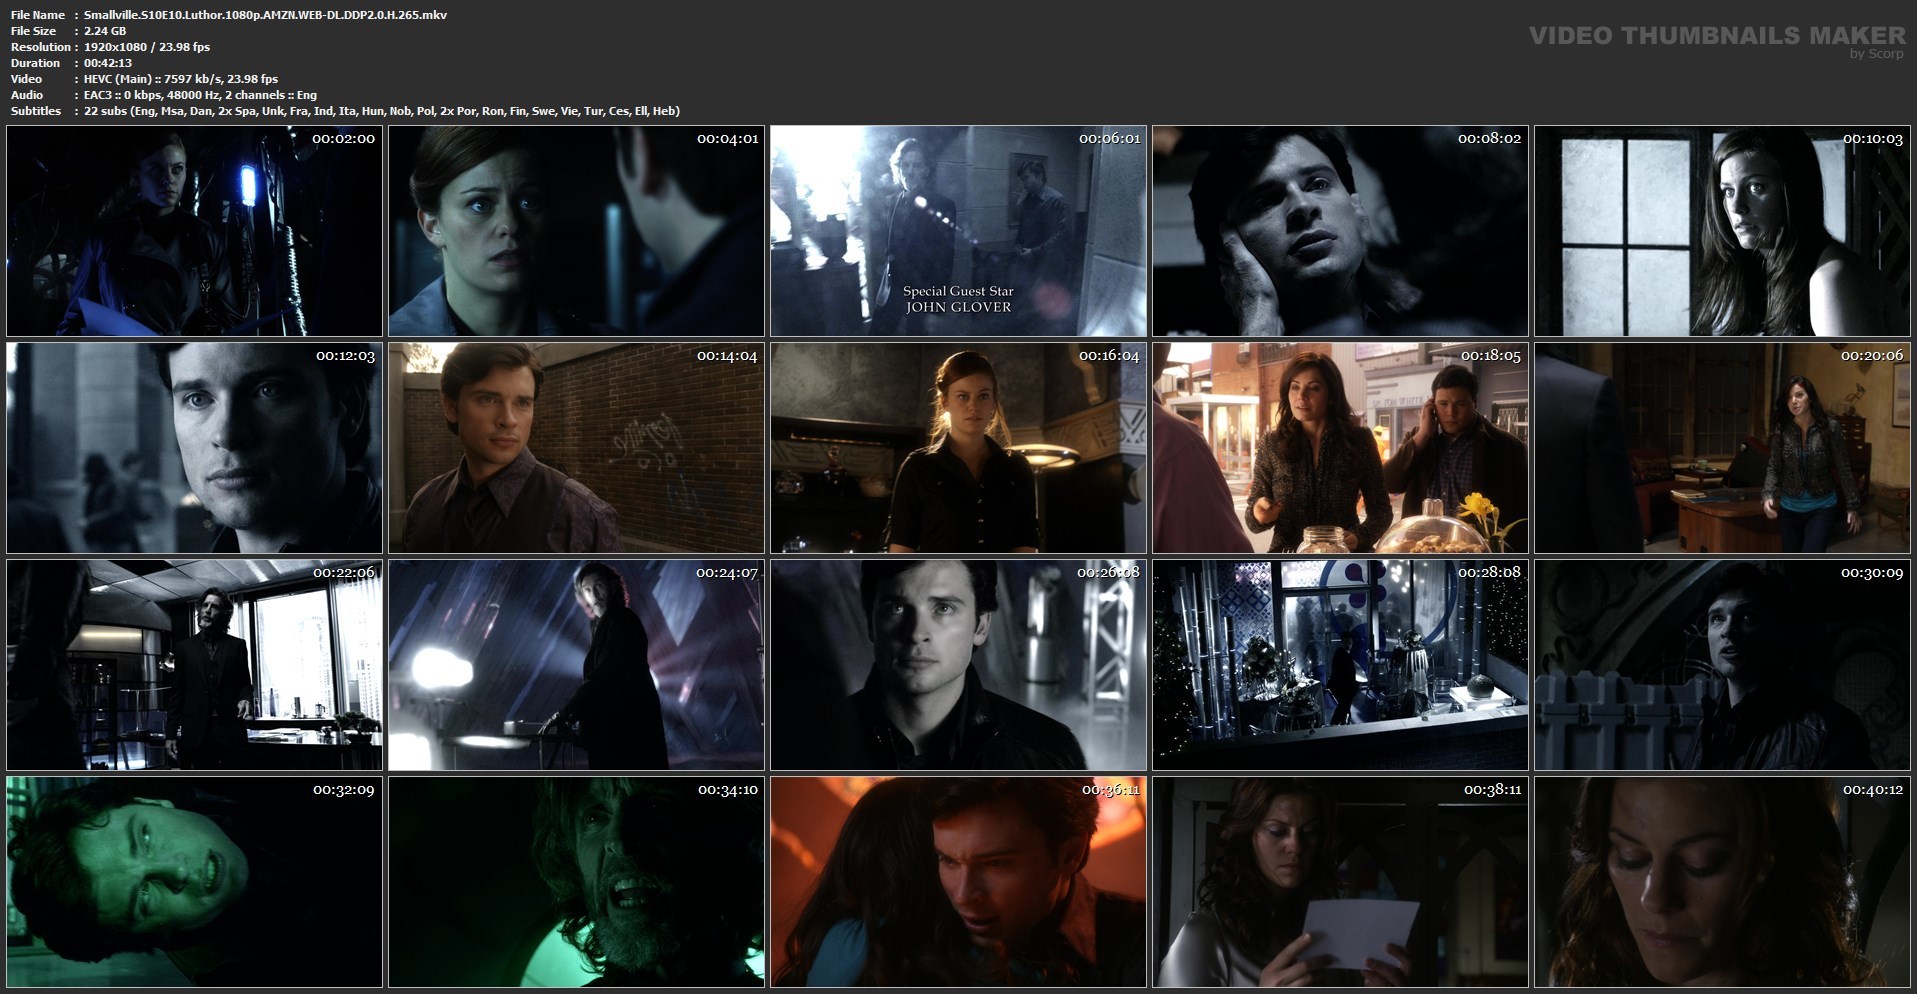Select the thumbnail stamped 00:10:03
The width and height of the screenshot is (1917, 994).
point(1722,231)
